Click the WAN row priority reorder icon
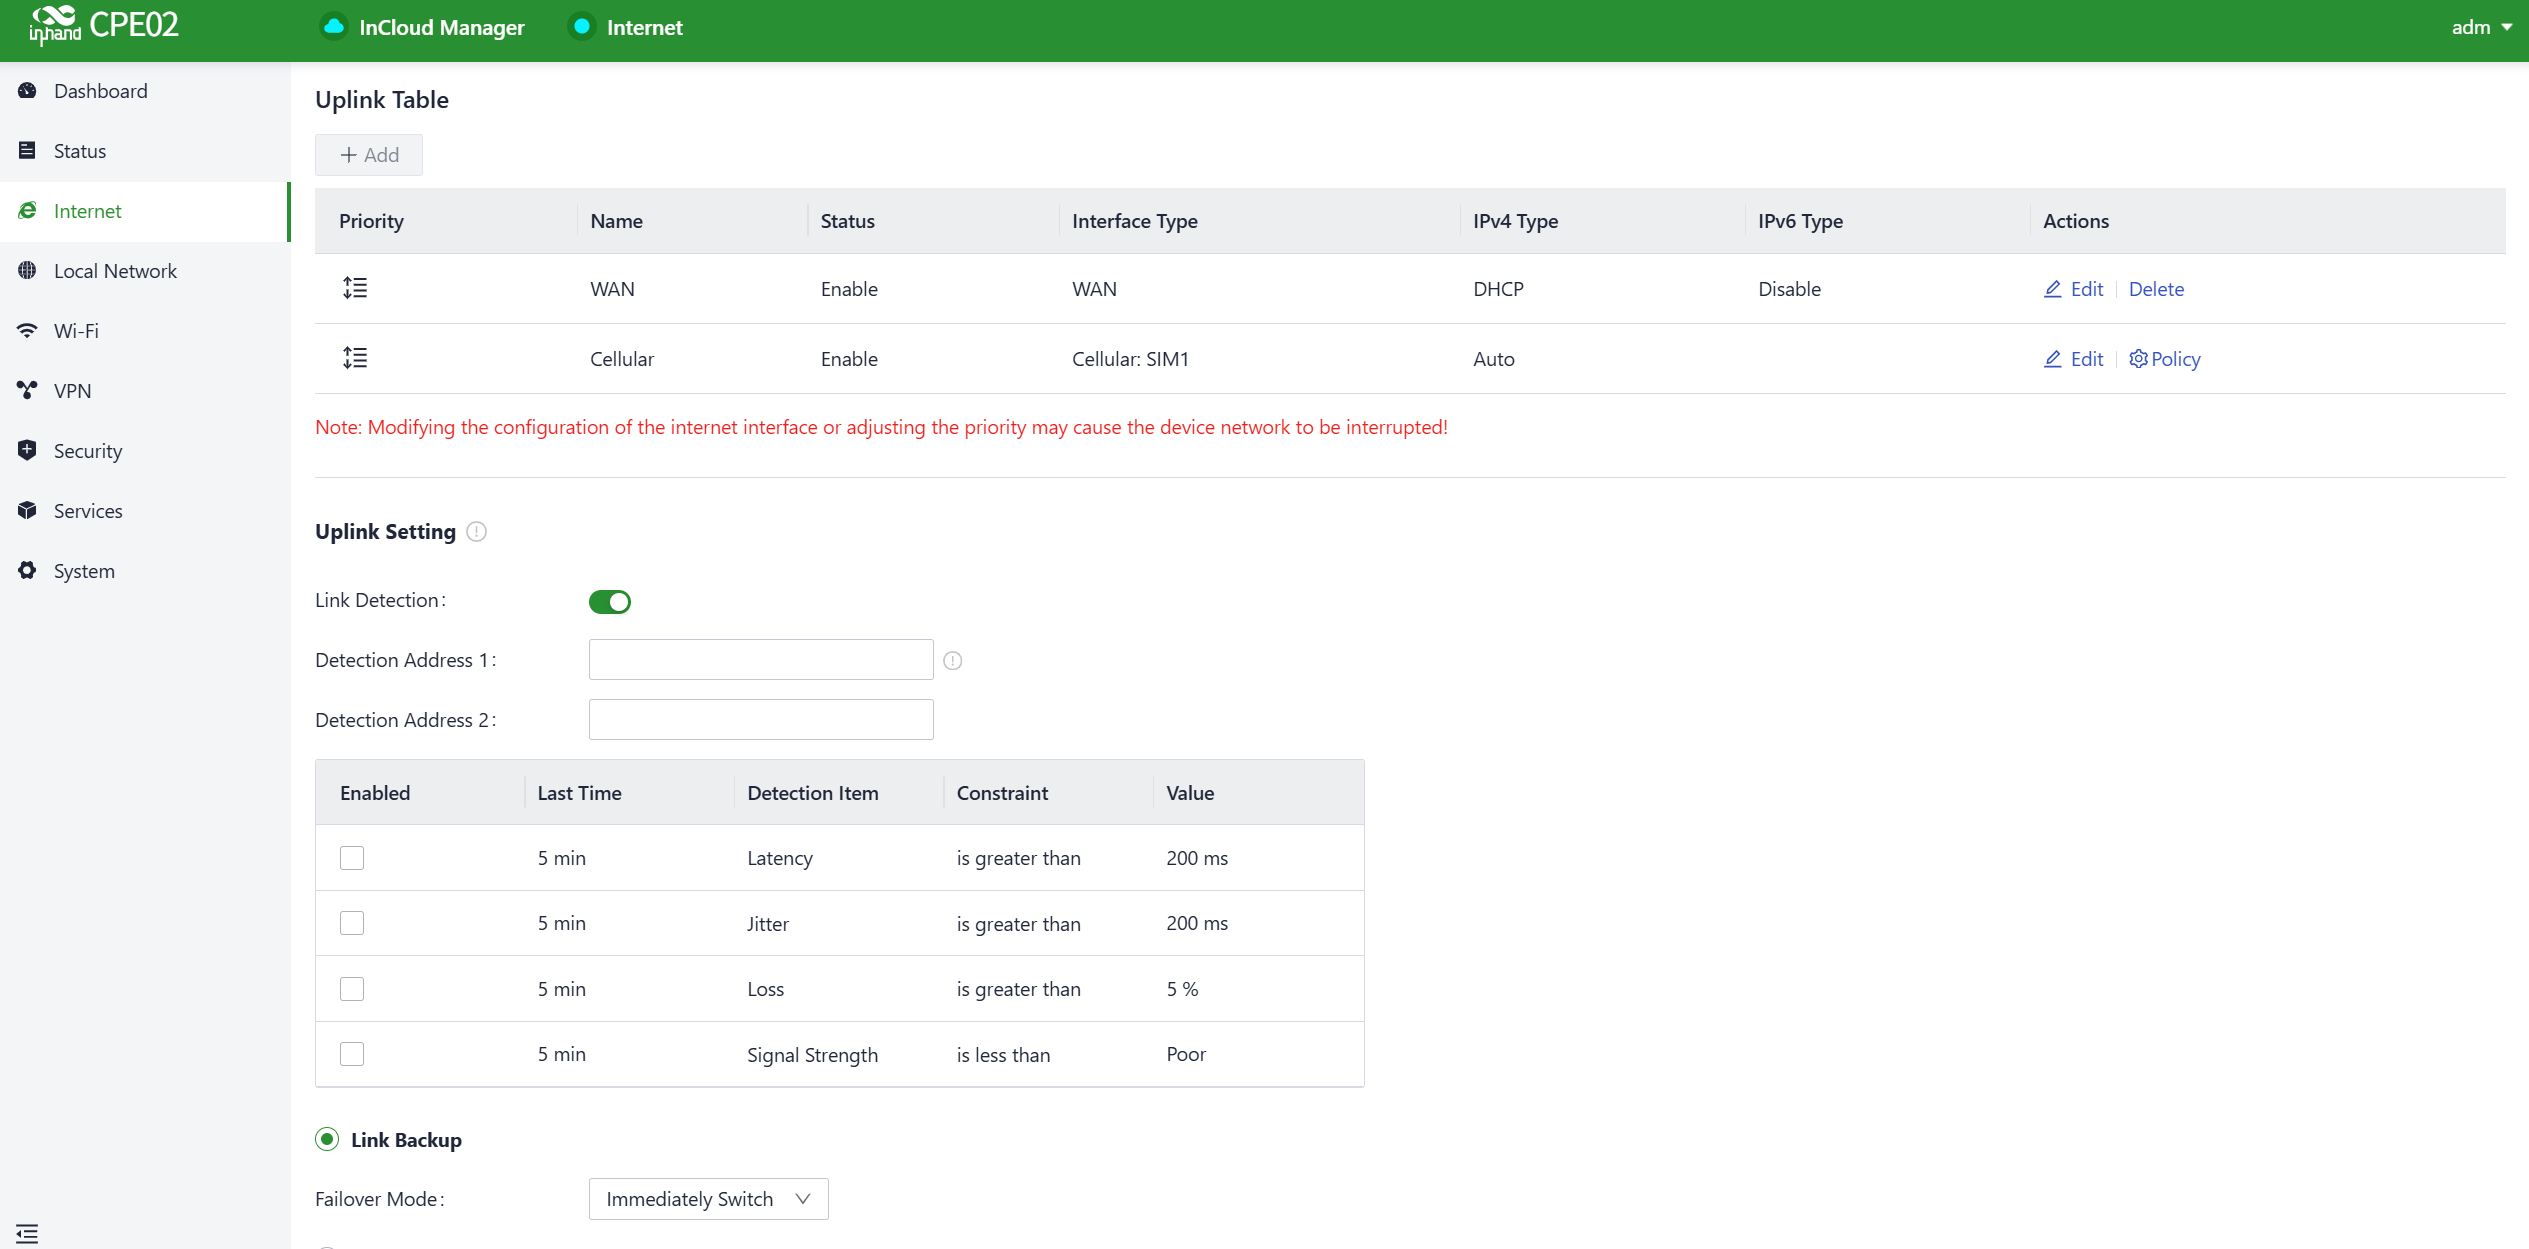Screen dimensions: 2529x1249 coord(355,289)
